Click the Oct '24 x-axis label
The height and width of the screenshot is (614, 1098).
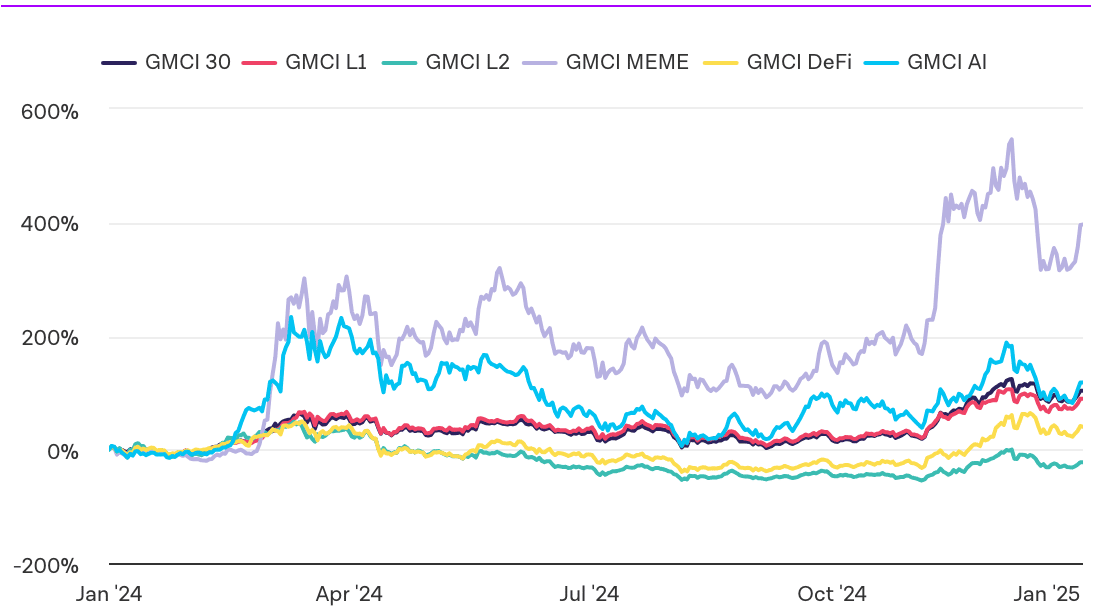tap(832, 594)
